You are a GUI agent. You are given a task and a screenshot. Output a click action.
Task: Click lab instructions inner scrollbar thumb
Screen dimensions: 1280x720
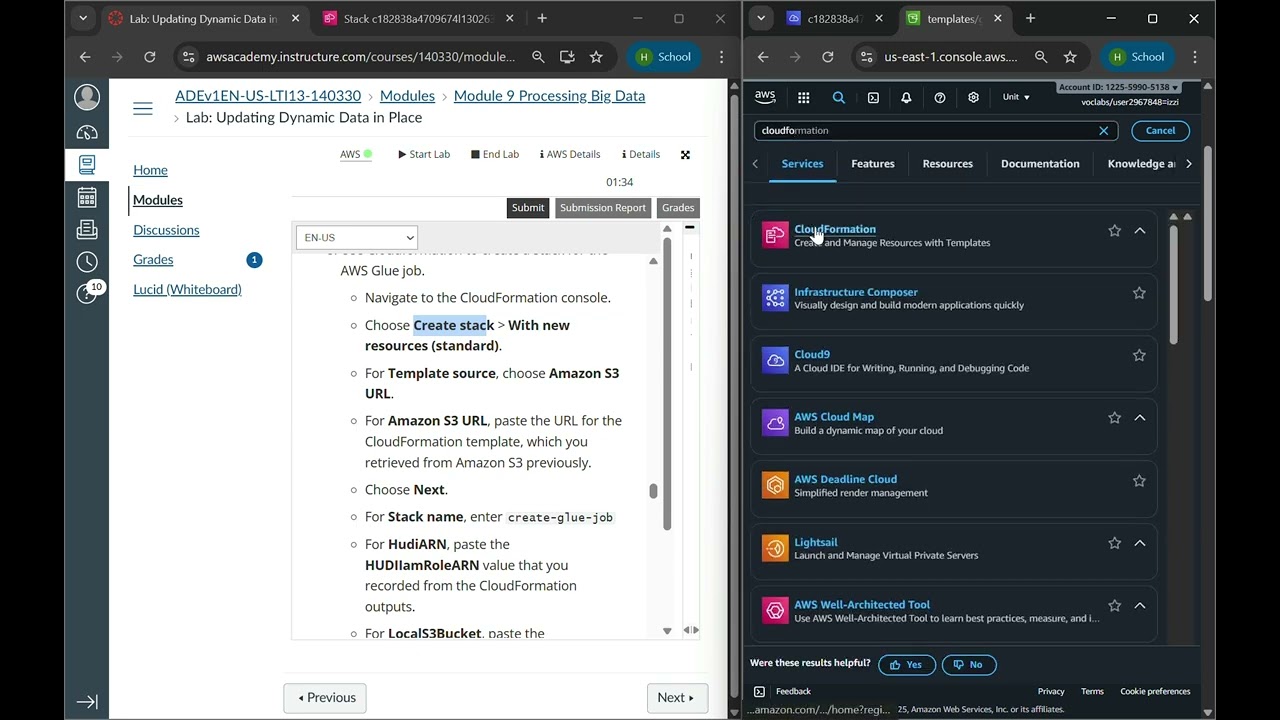point(653,491)
